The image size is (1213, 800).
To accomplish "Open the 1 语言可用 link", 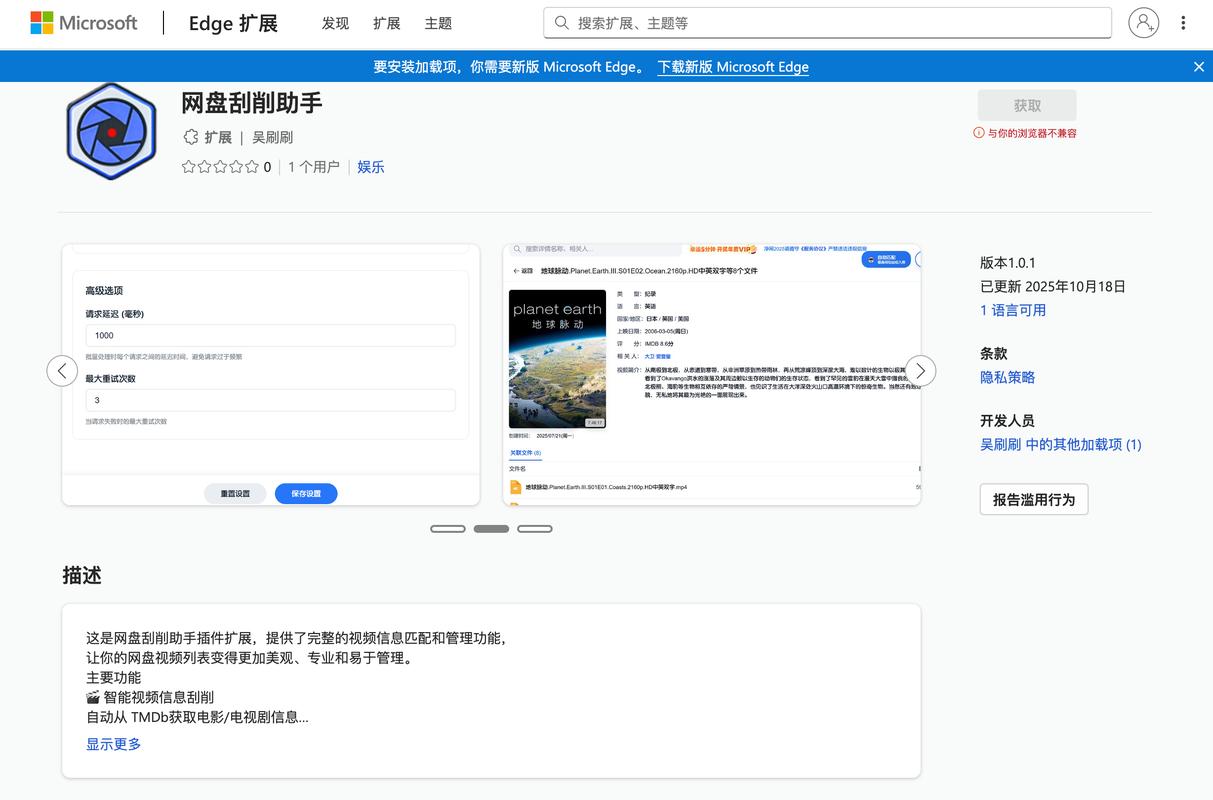I will coord(1013,310).
